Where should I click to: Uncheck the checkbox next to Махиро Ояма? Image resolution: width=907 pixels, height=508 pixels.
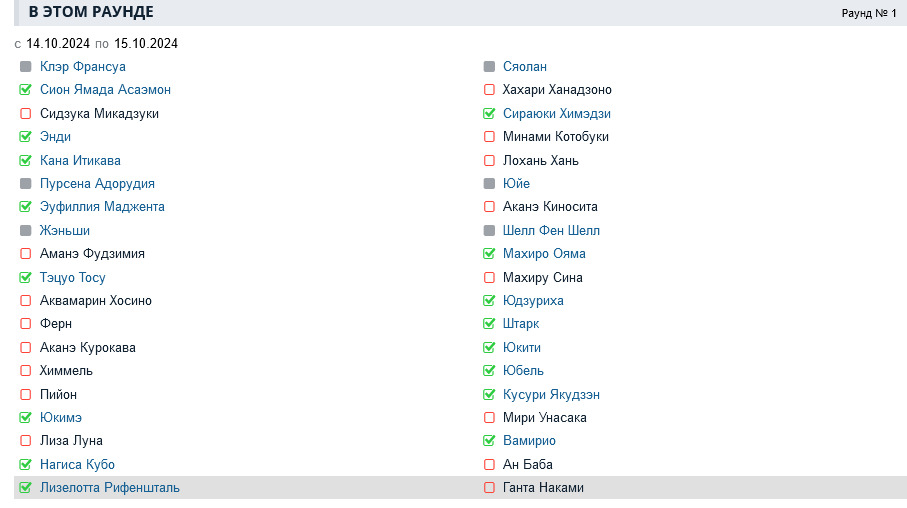pos(489,254)
